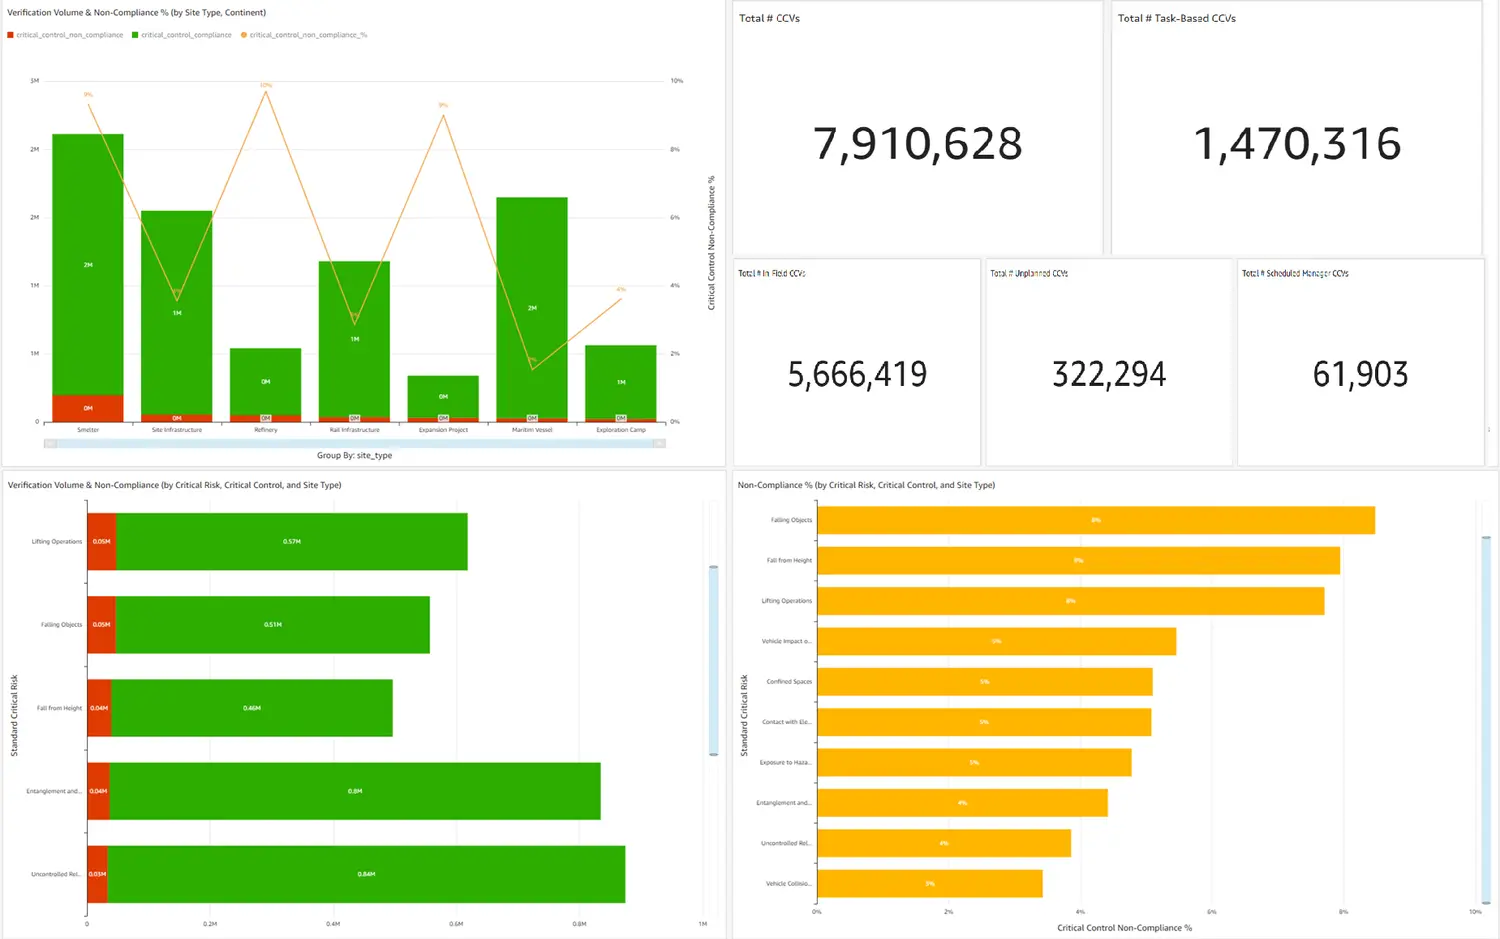Click the horizontal scrollbar below site types
The image size is (1500, 939).
pos(354,443)
